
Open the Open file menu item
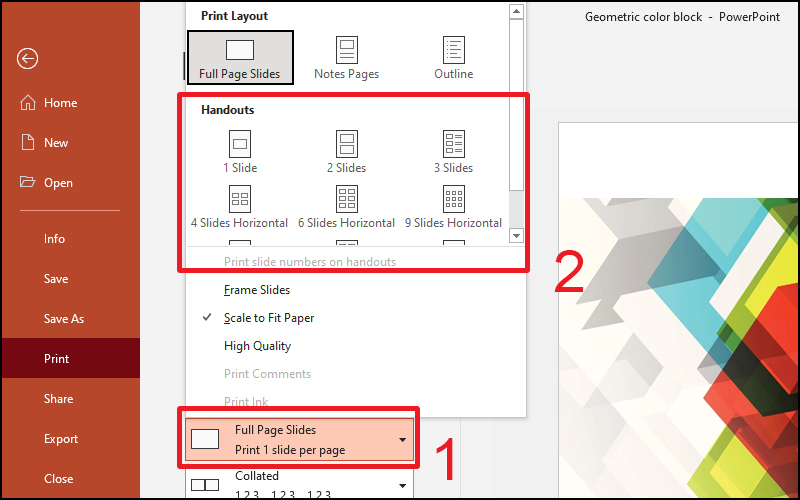[x=70, y=183]
